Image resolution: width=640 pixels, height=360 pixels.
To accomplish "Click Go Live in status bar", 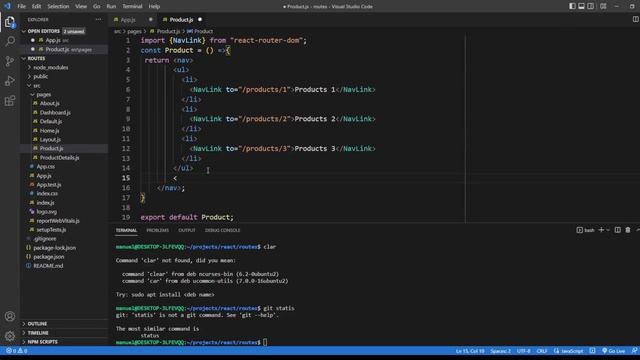I will point(613,351).
